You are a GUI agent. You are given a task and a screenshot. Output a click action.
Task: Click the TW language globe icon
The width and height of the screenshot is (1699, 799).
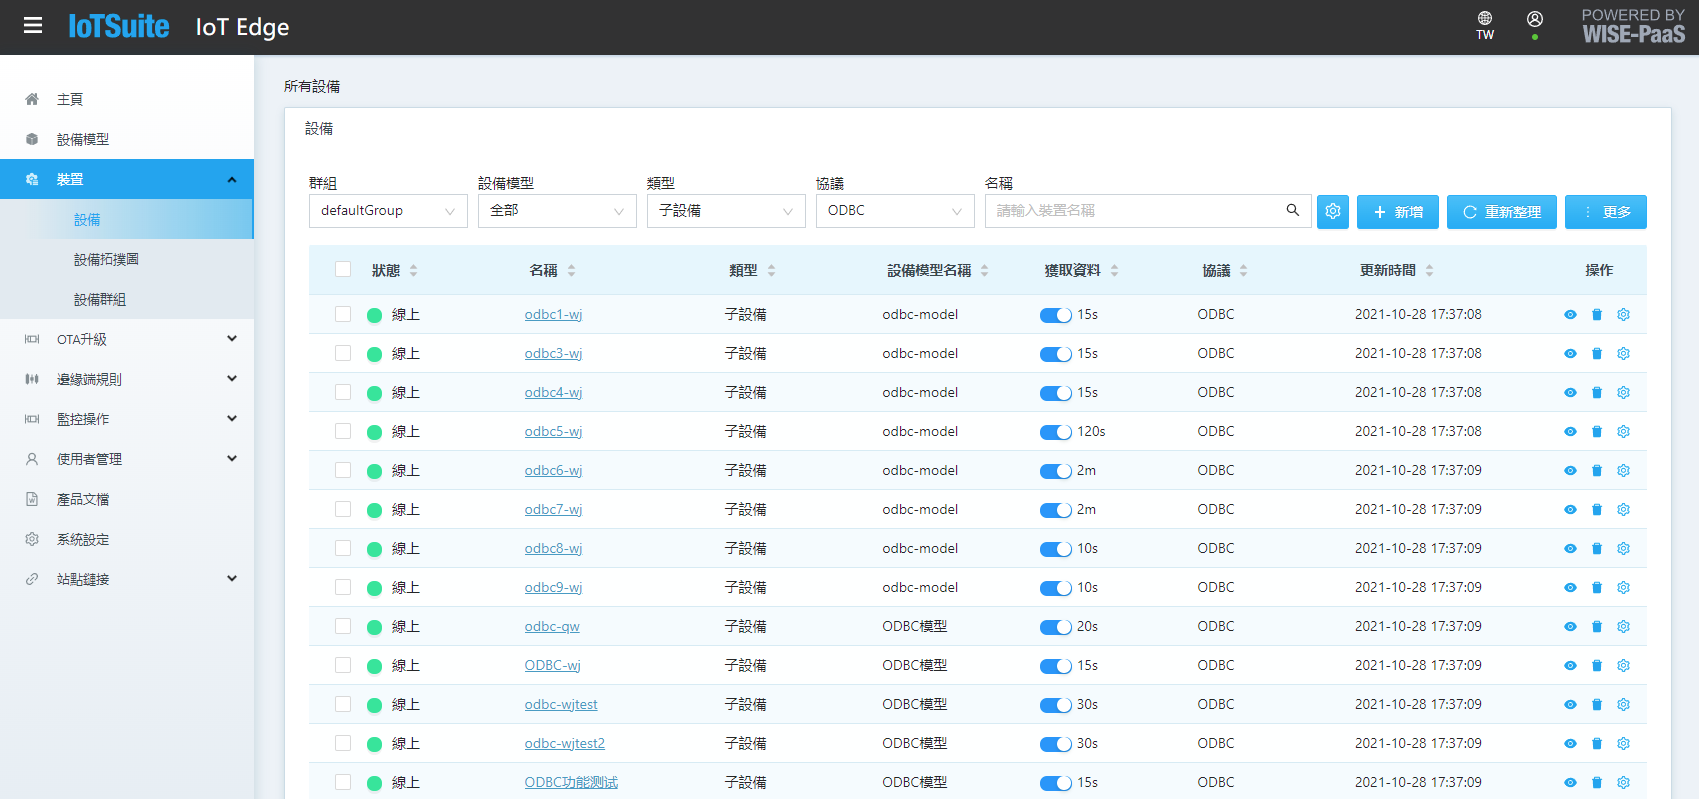click(1485, 19)
